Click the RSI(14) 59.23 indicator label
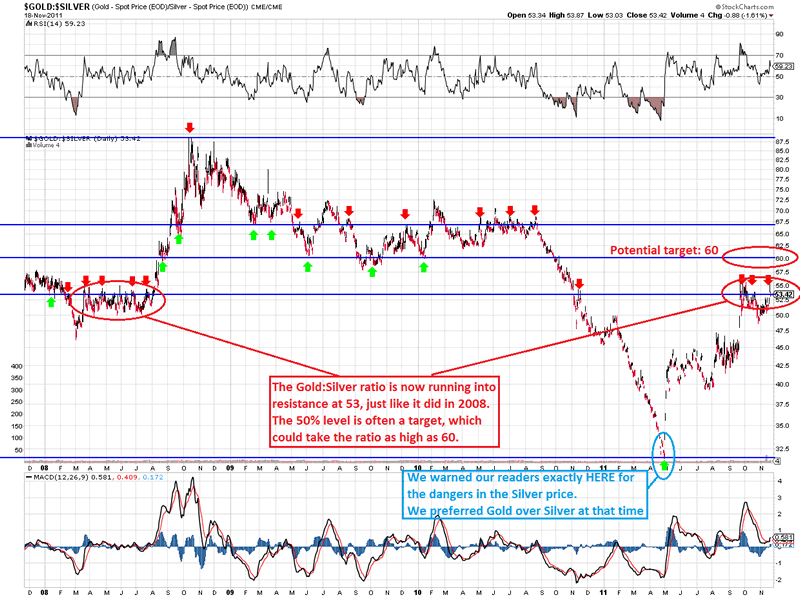This screenshot has width=800, height=599. click(59, 23)
